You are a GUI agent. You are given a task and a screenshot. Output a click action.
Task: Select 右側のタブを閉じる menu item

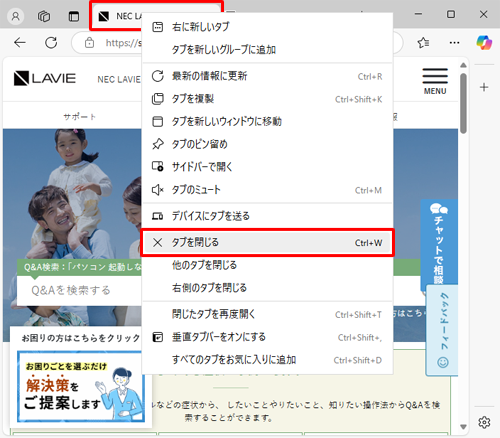click(267, 288)
